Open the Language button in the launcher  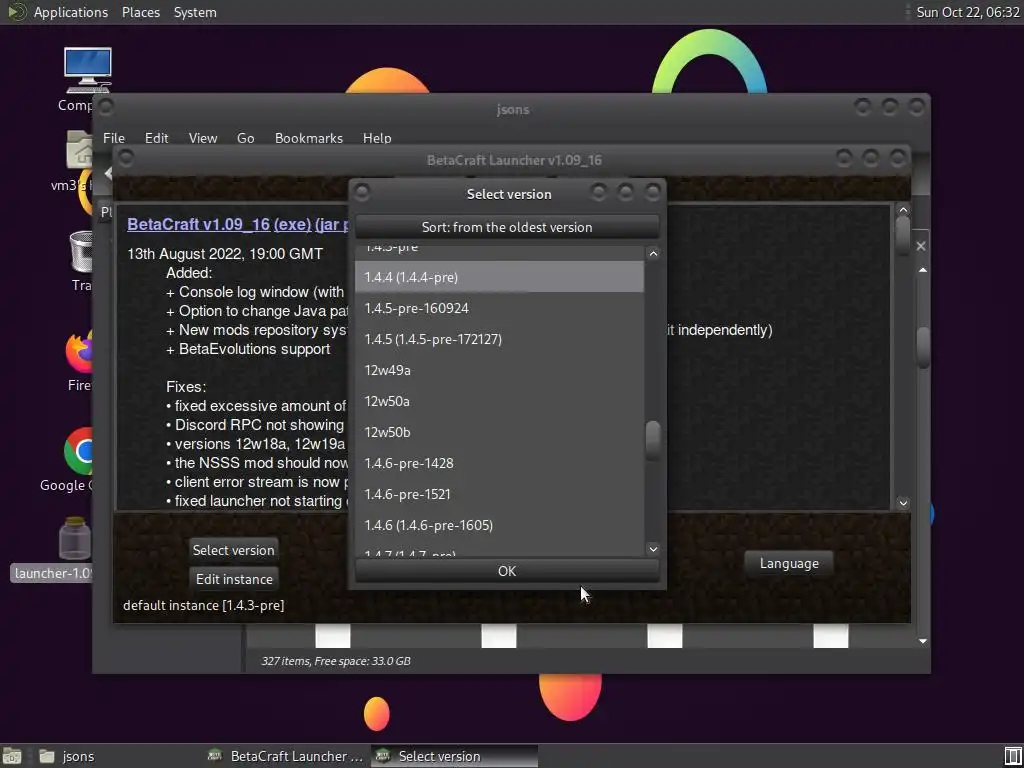[789, 563]
